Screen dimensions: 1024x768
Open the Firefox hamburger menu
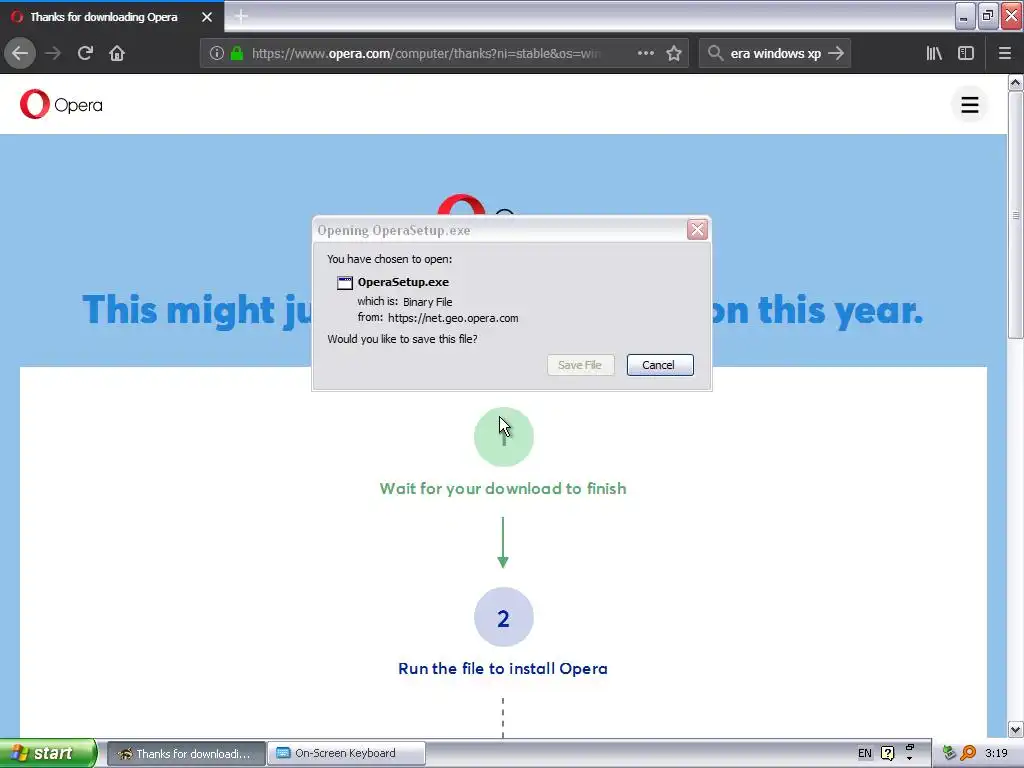1005,53
